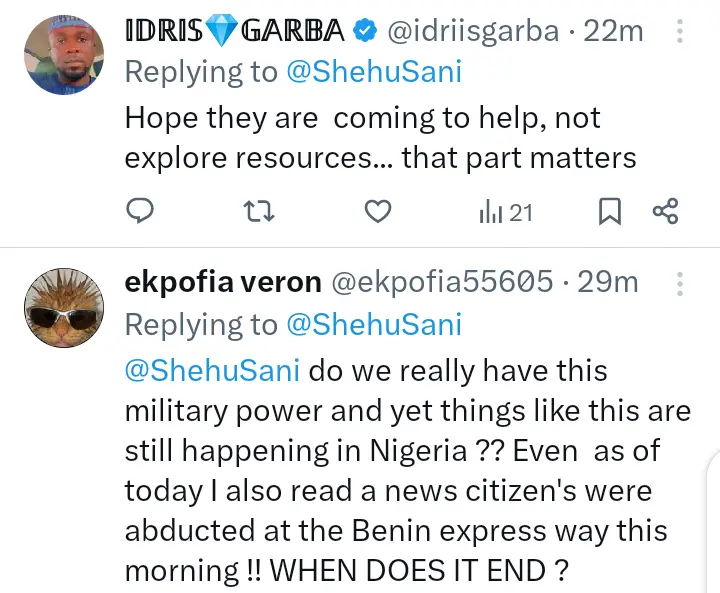Bookmark Idris Garba's tweet

coord(609,211)
